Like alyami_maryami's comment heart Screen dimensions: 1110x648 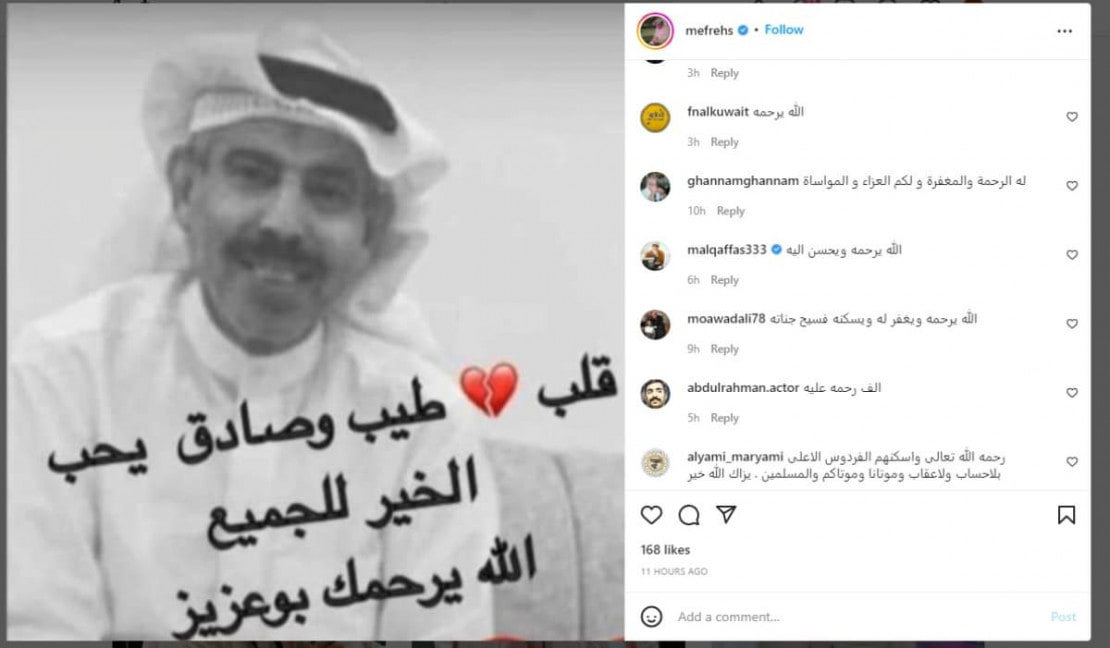click(1072, 462)
